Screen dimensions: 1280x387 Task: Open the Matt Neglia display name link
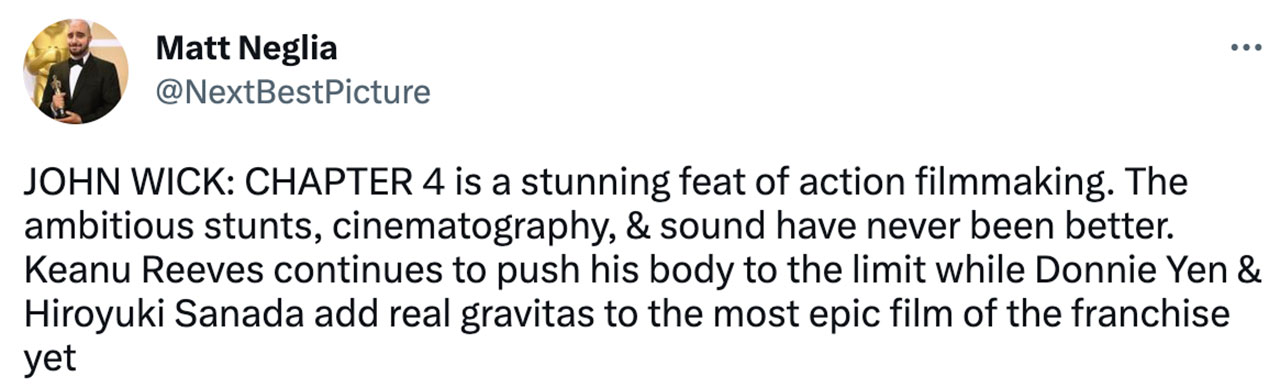tap(247, 48)
